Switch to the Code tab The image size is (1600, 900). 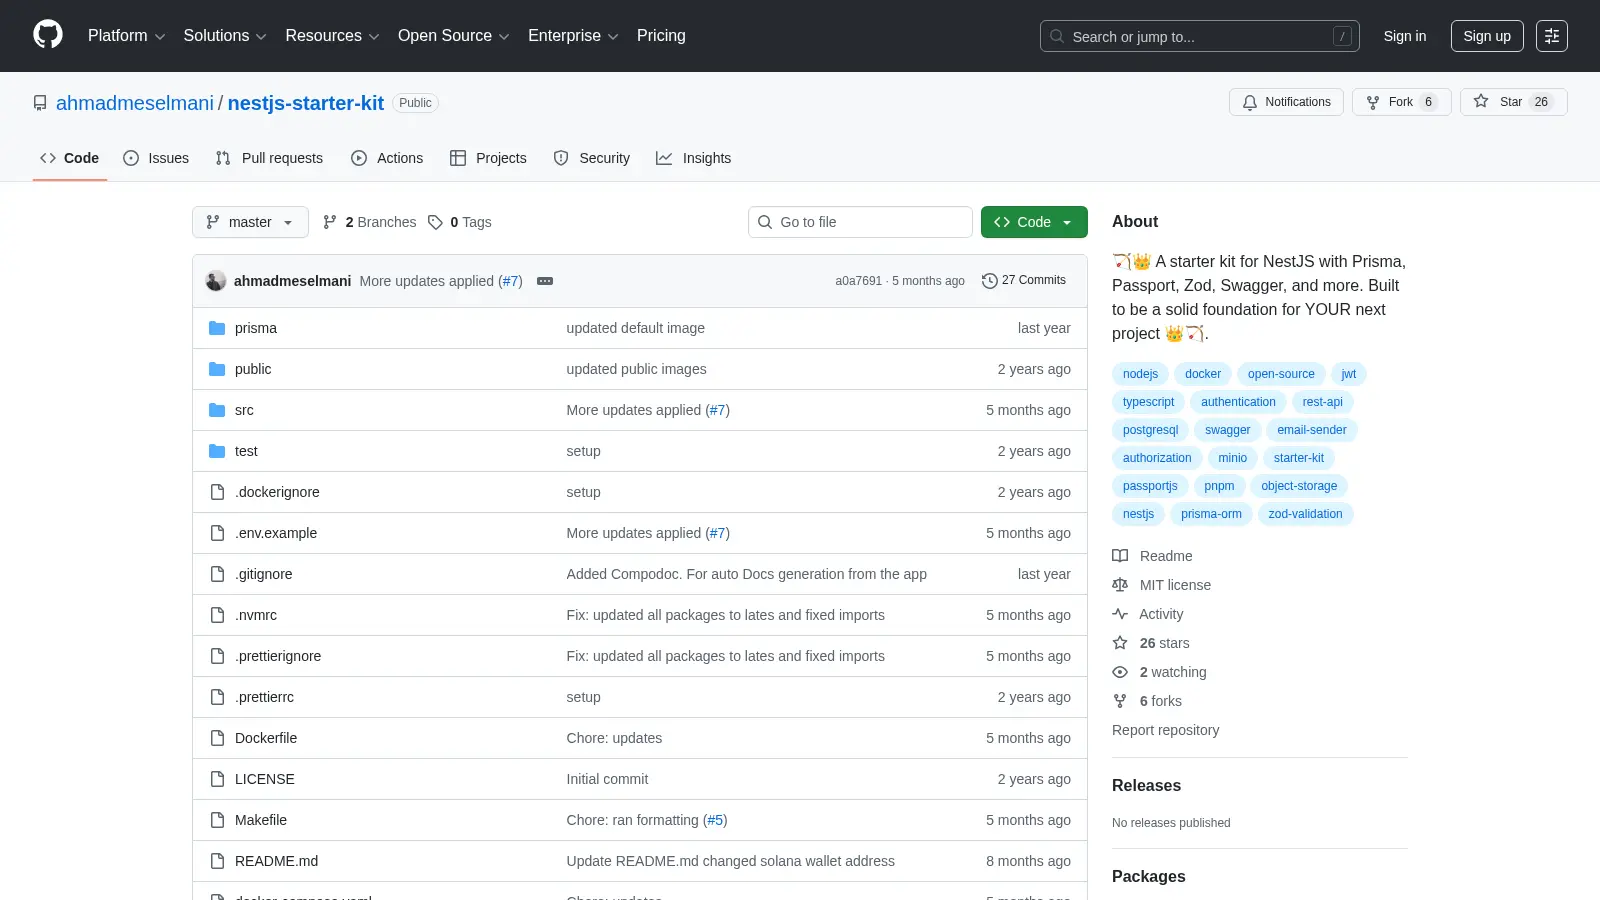70,158
